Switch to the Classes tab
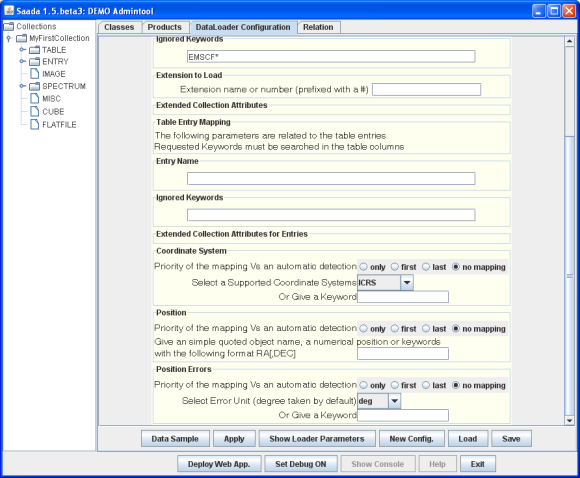Image resolution: width=580 pixels, height=478 pixels. coord(119,27)
